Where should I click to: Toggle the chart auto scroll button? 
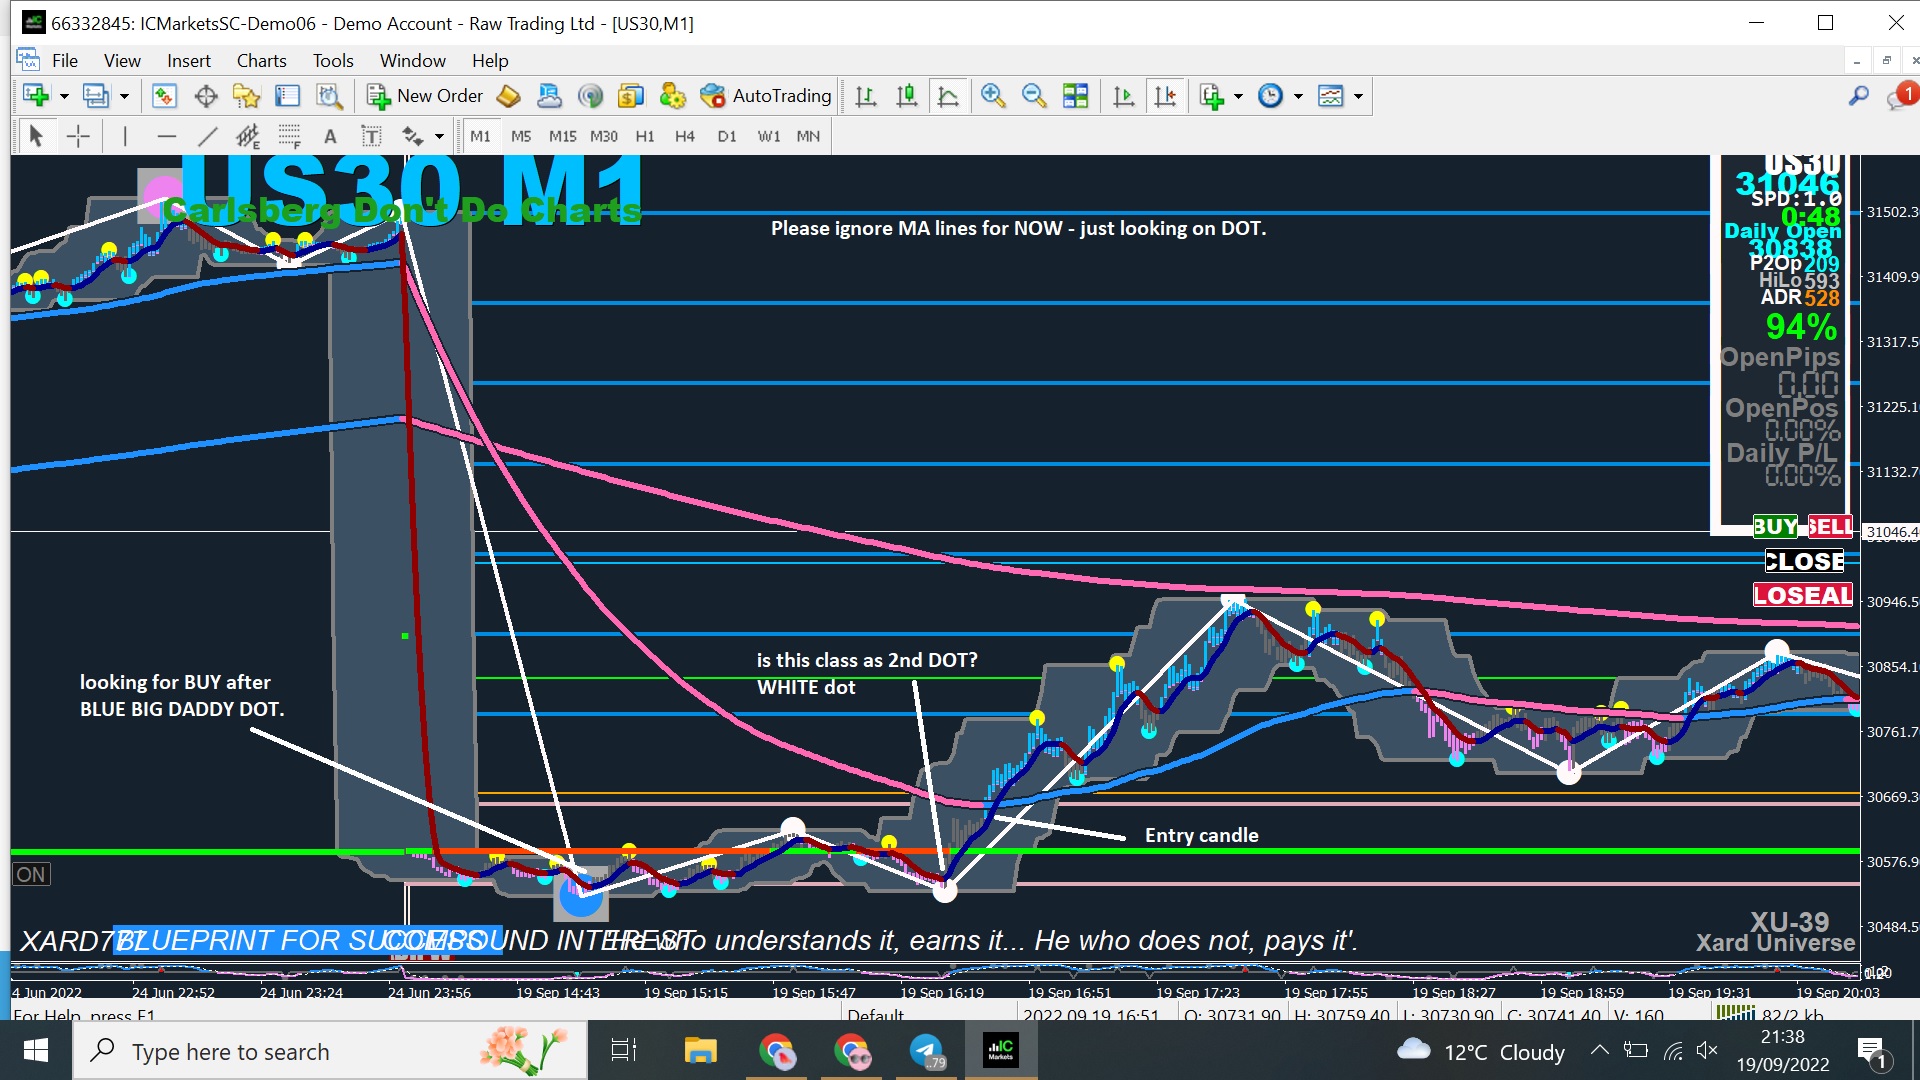[1124, 96]
